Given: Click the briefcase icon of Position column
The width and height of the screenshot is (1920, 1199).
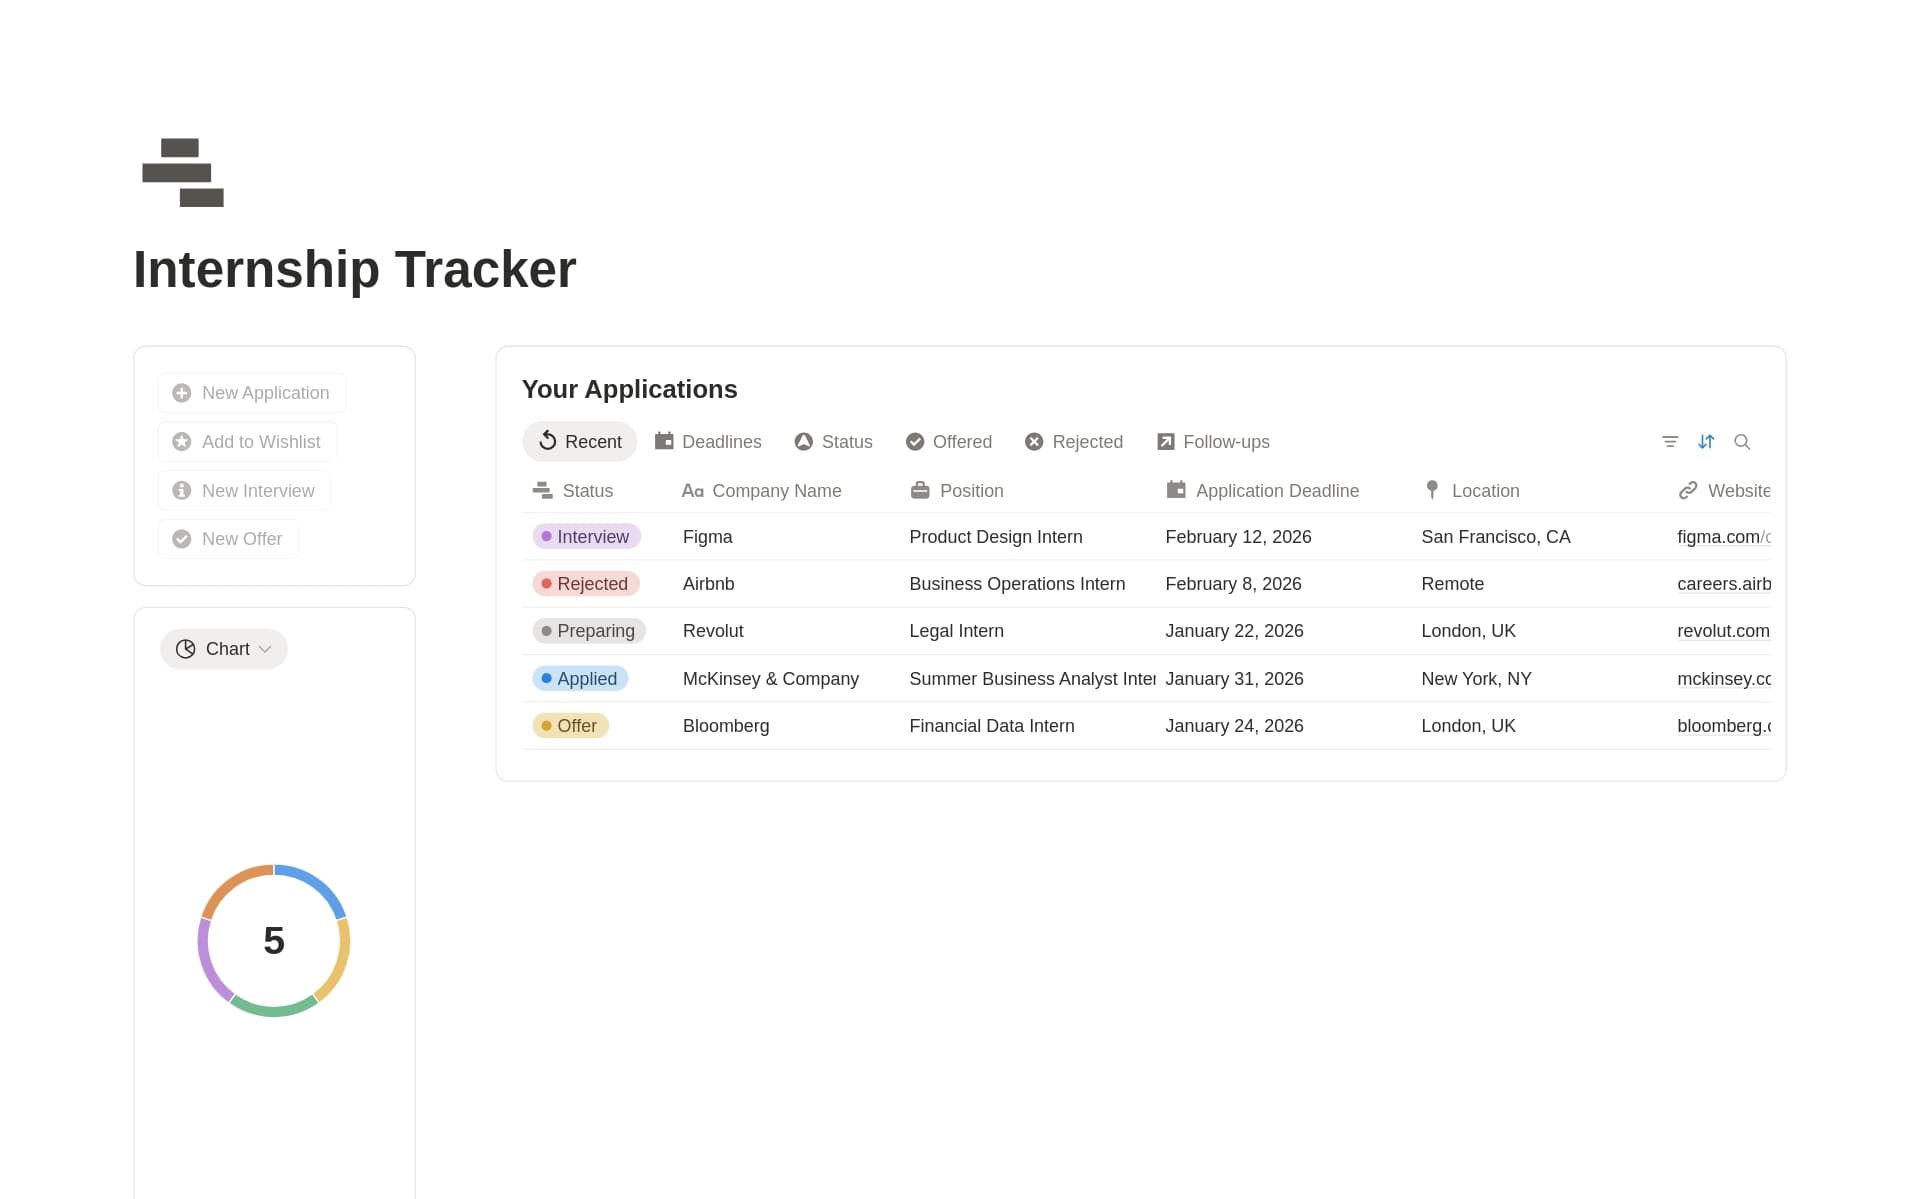Looking at the screenshot, I should pos(920,490).
